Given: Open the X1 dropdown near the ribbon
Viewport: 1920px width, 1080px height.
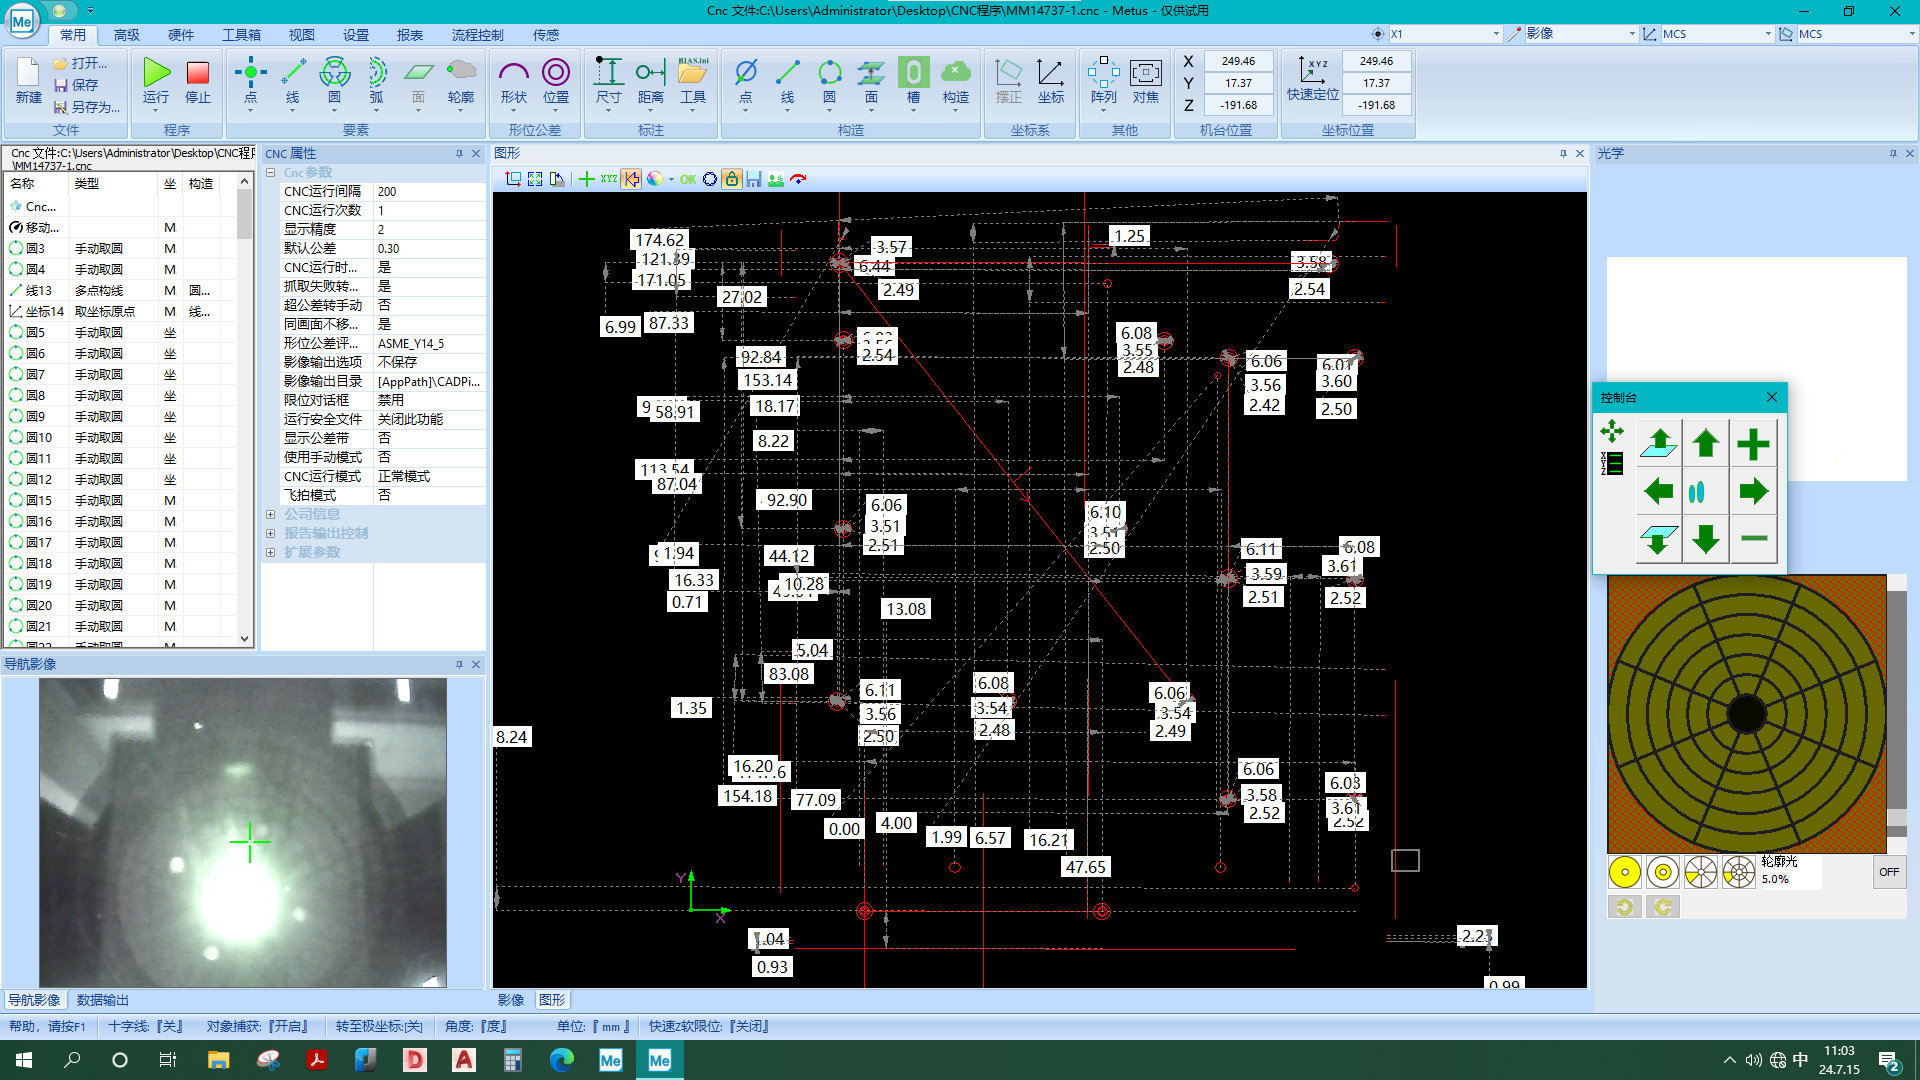Looking at the screenshot, I should pos(1495,33).
